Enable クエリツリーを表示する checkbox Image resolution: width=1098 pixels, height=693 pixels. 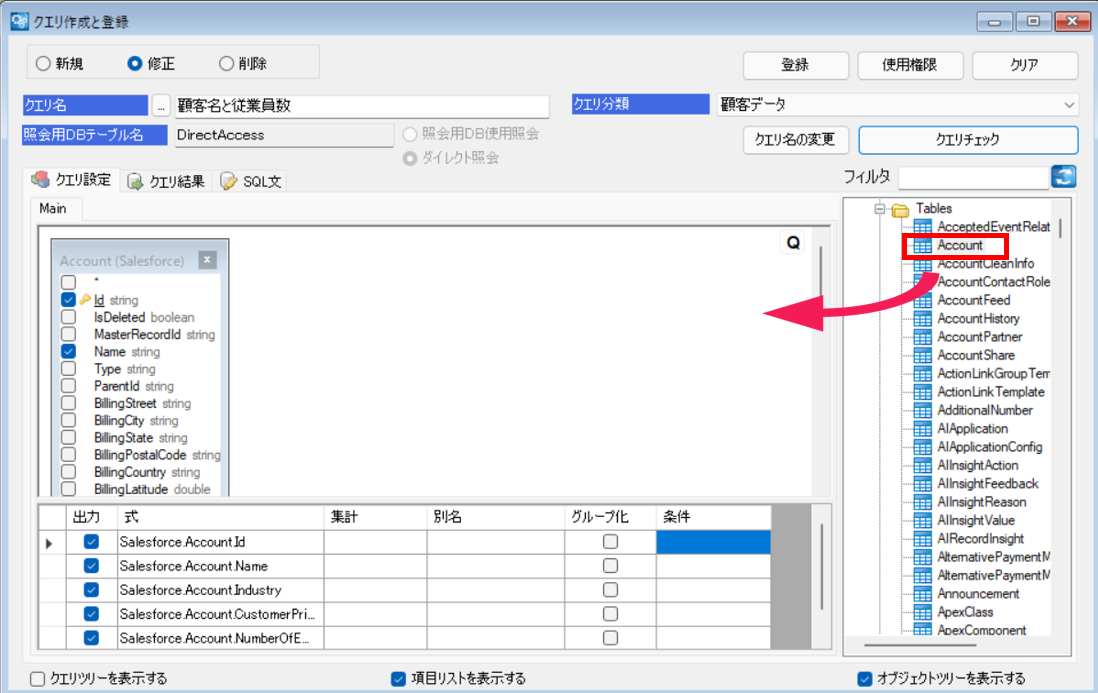[38, 678]
